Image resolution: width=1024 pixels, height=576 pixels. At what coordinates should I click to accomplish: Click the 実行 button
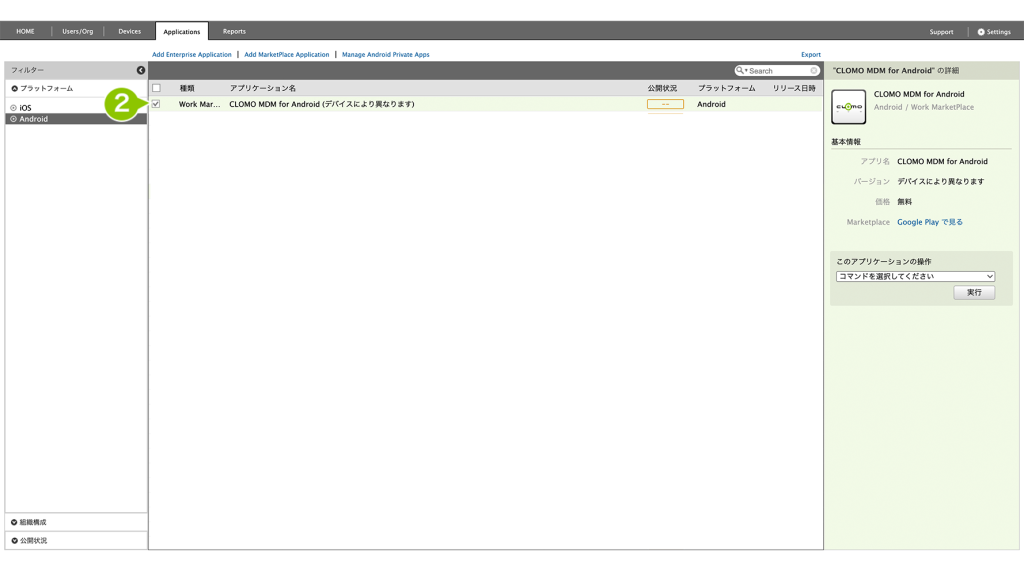click(x=974, y=293)
